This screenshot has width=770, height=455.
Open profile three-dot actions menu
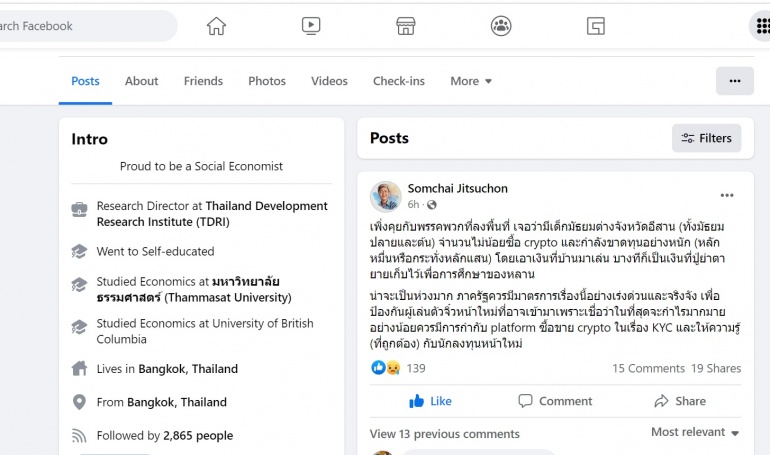[x=735, y=81]
